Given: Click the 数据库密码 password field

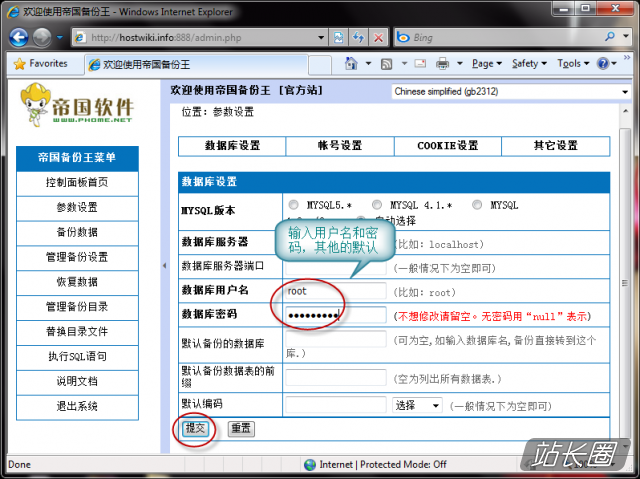Looking at the screenshot, I should pos(336,315).
